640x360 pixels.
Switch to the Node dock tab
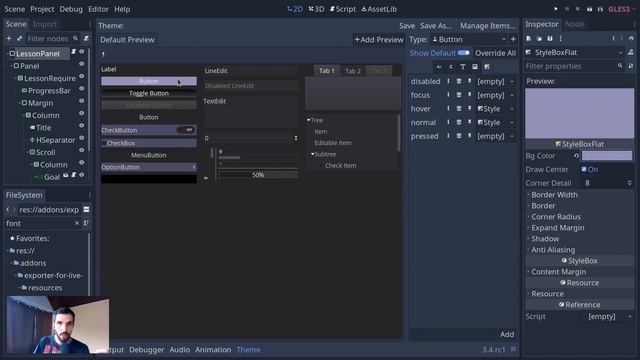575,24
